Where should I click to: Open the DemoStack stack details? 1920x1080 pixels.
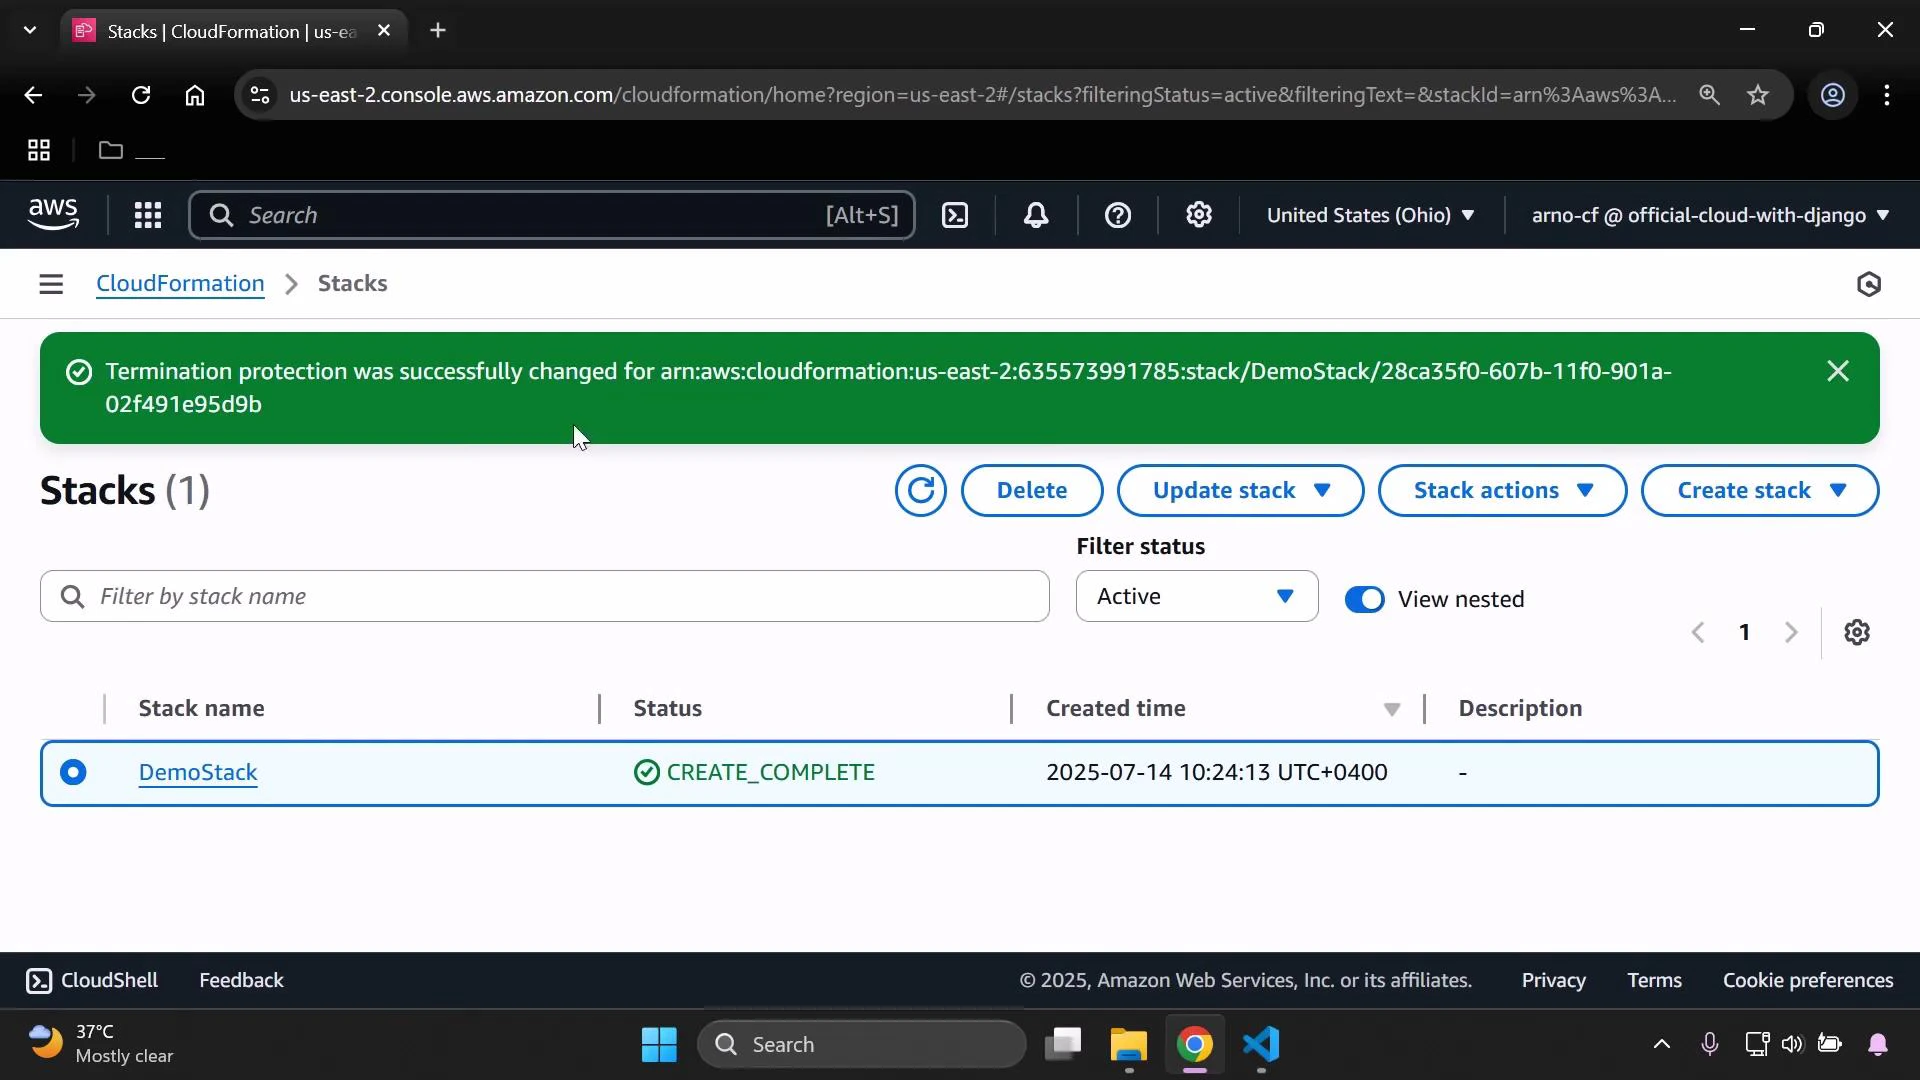[197, 772]
